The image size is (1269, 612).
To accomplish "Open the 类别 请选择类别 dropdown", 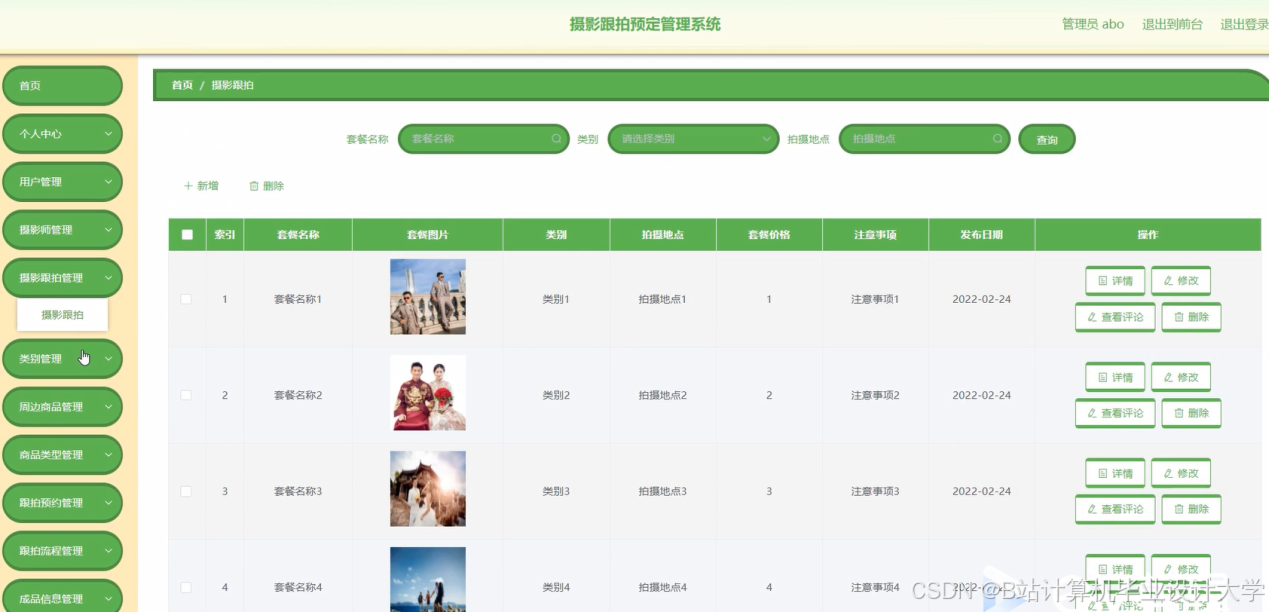I will [x=693, y=139].
